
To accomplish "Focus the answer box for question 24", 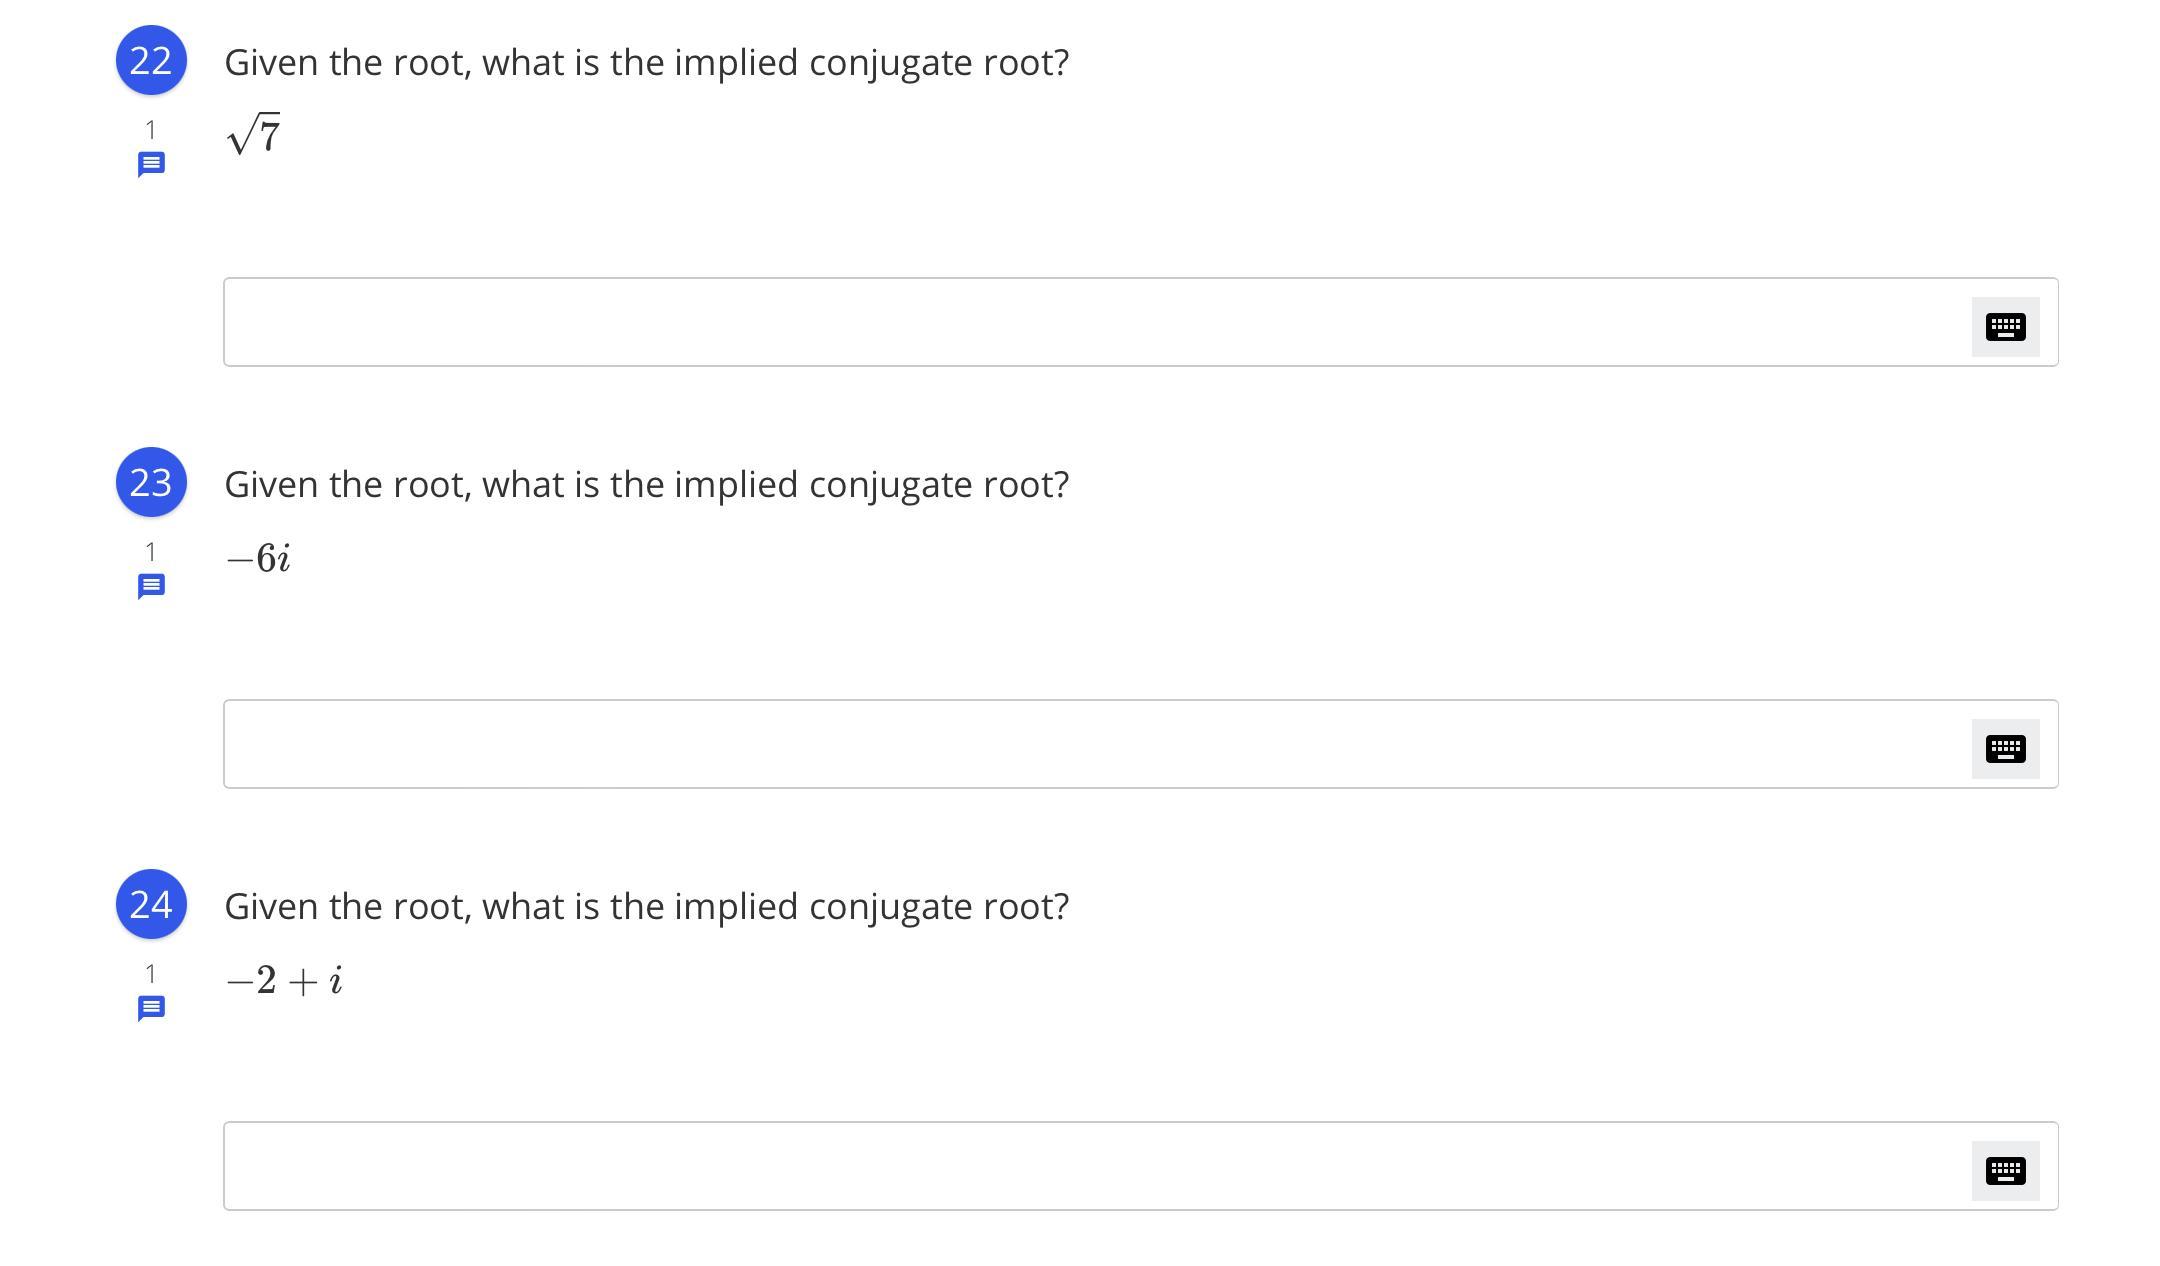I will 1090,1166.
